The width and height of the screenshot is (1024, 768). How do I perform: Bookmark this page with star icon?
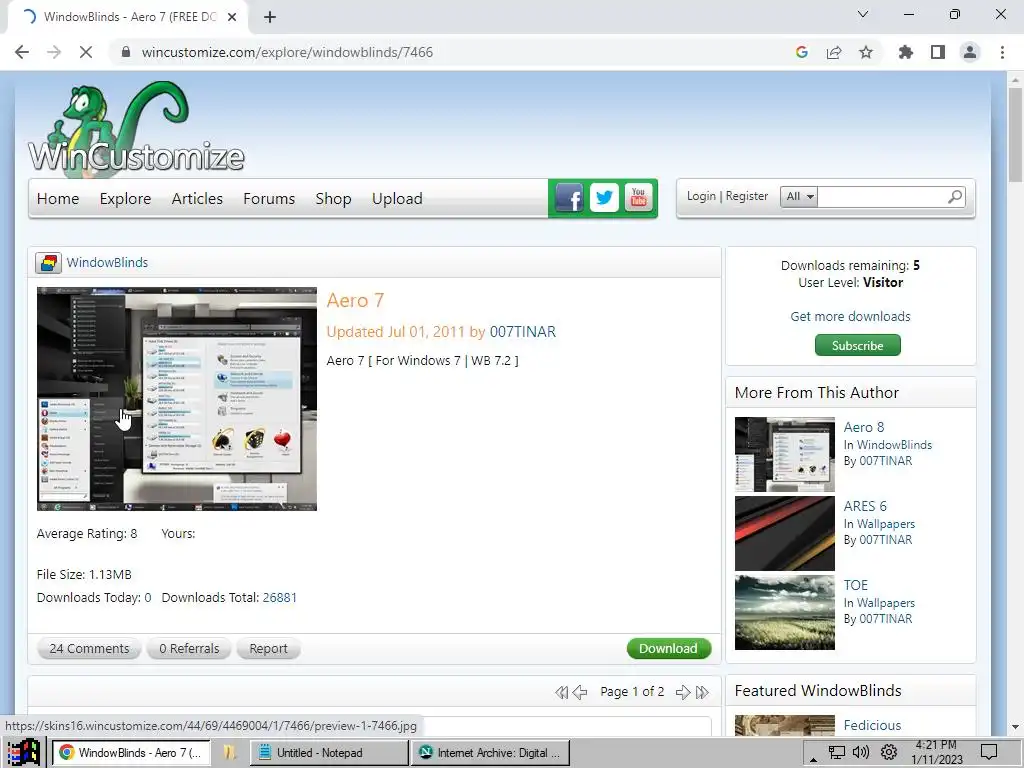click(866, 52)
